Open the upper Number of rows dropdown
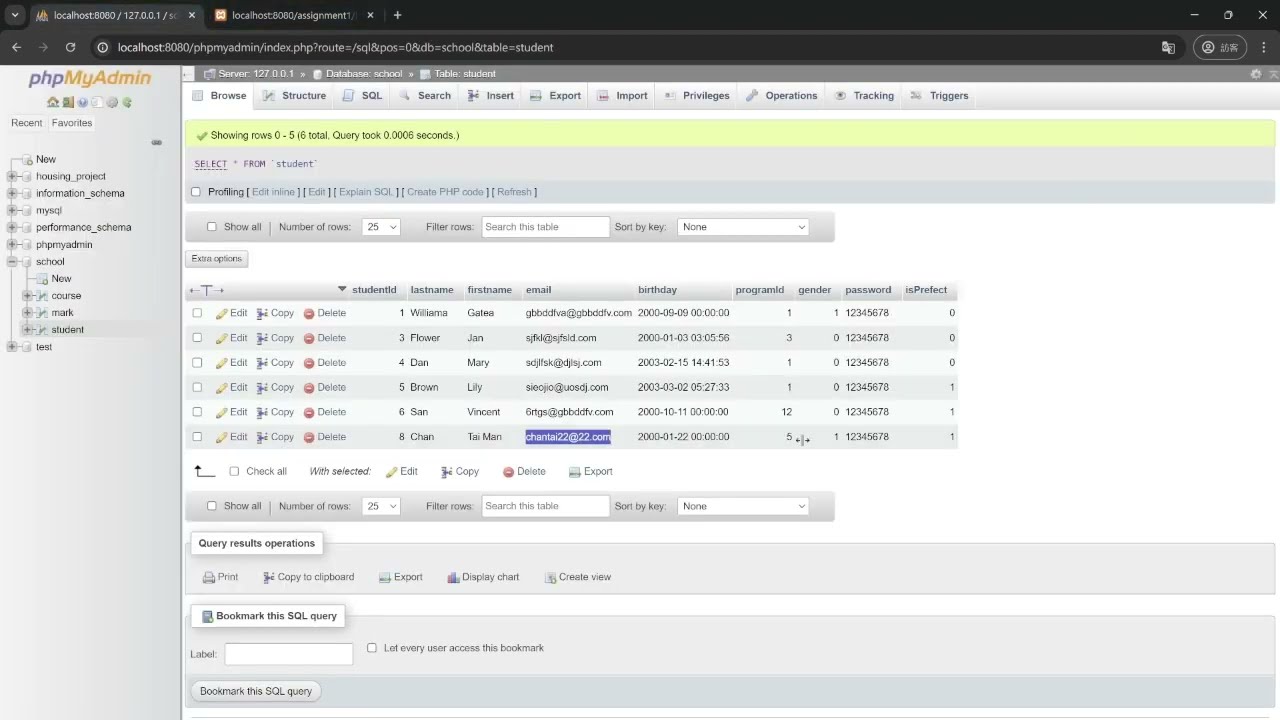The height and width of the screenshot is (720, 1280). pos(380,227)
